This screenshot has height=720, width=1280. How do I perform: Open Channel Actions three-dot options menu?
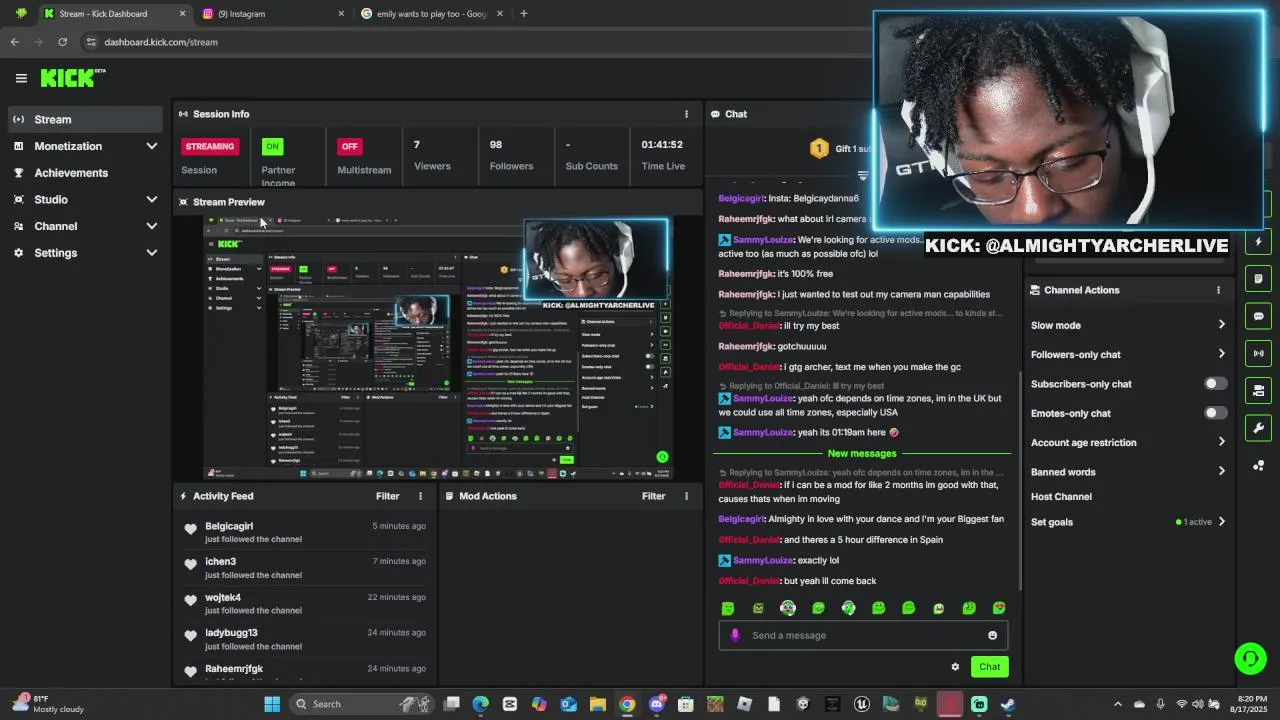click(x=1218, y=290)
